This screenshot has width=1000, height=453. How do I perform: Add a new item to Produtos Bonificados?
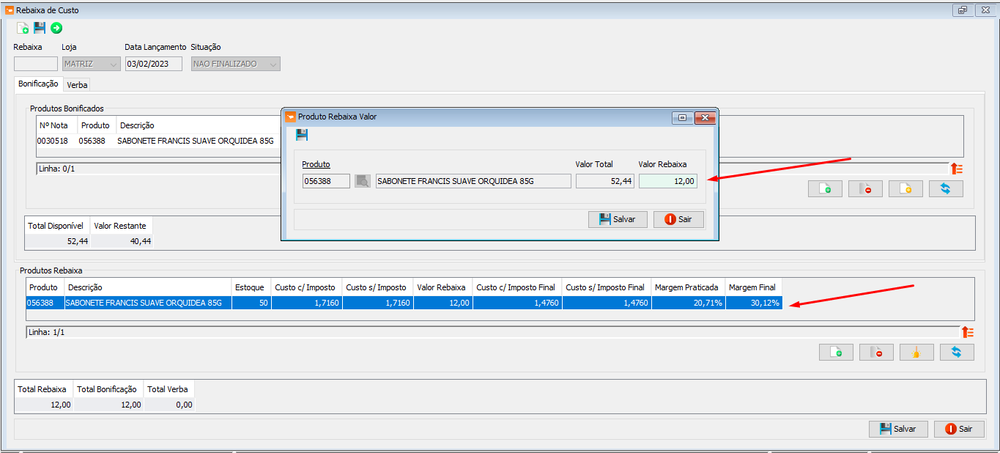[825, 189]
